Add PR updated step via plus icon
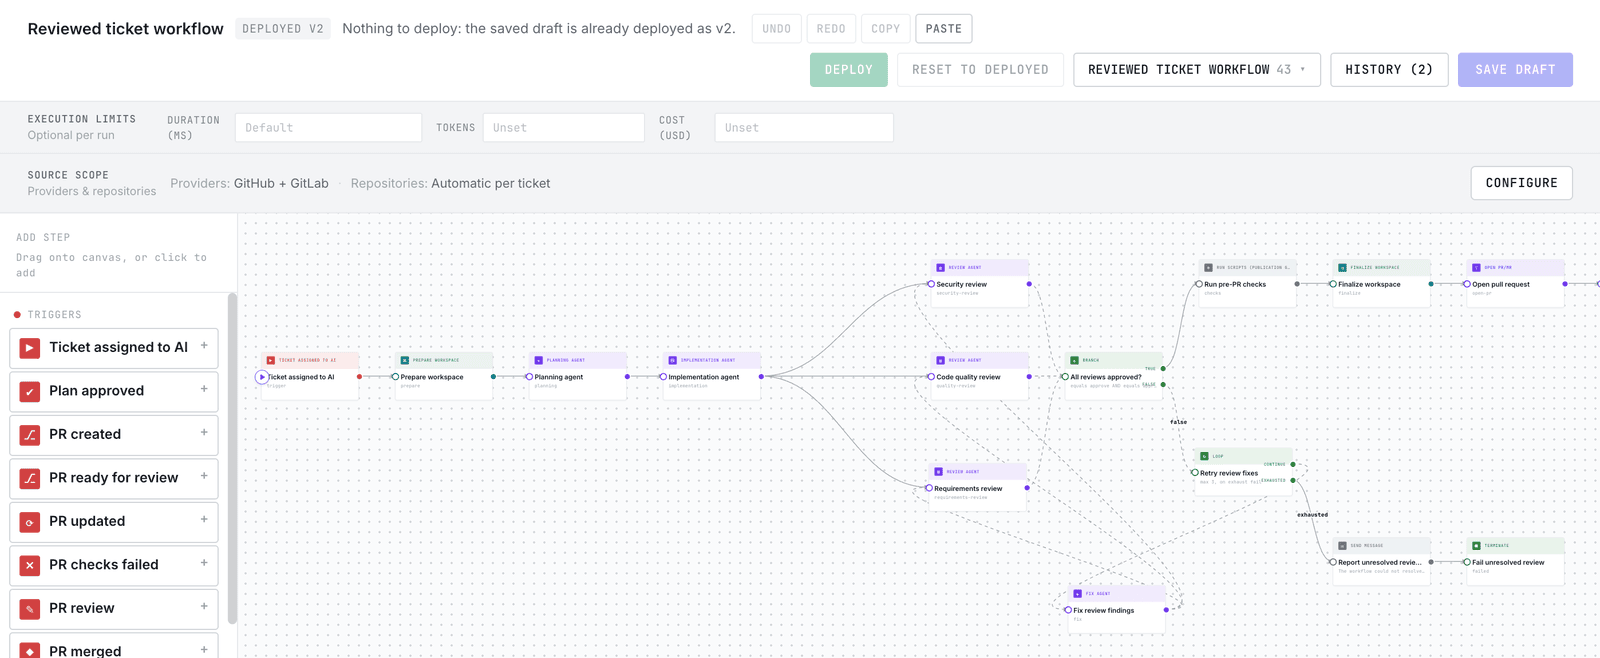The height and width of the screenshot is (658, 1600). click(204, 520)
